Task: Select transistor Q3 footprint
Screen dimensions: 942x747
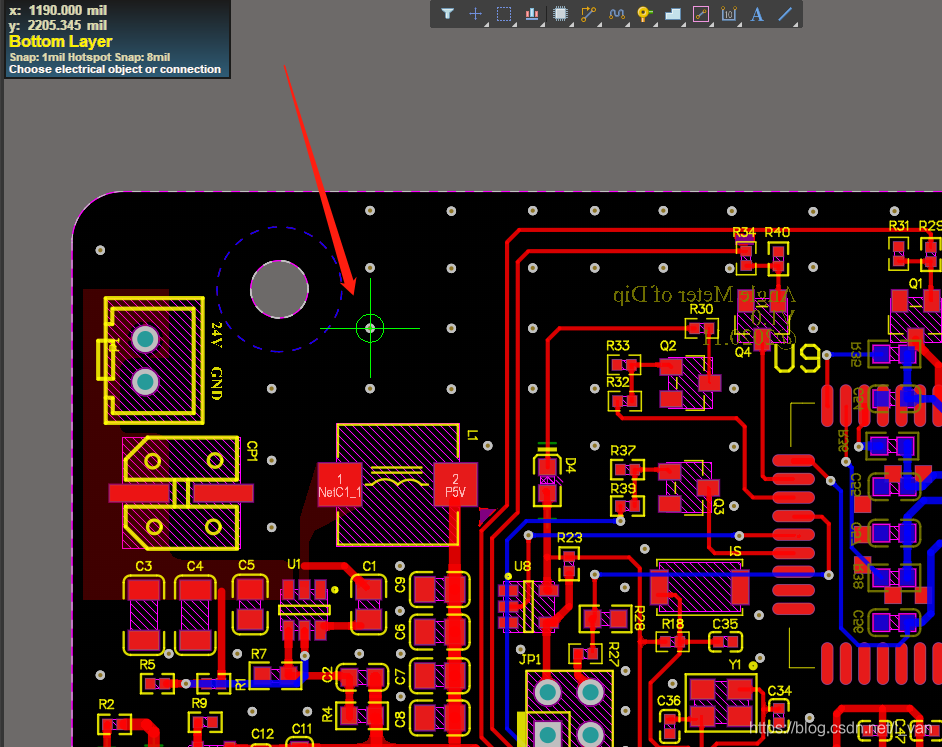Action: 688,487
